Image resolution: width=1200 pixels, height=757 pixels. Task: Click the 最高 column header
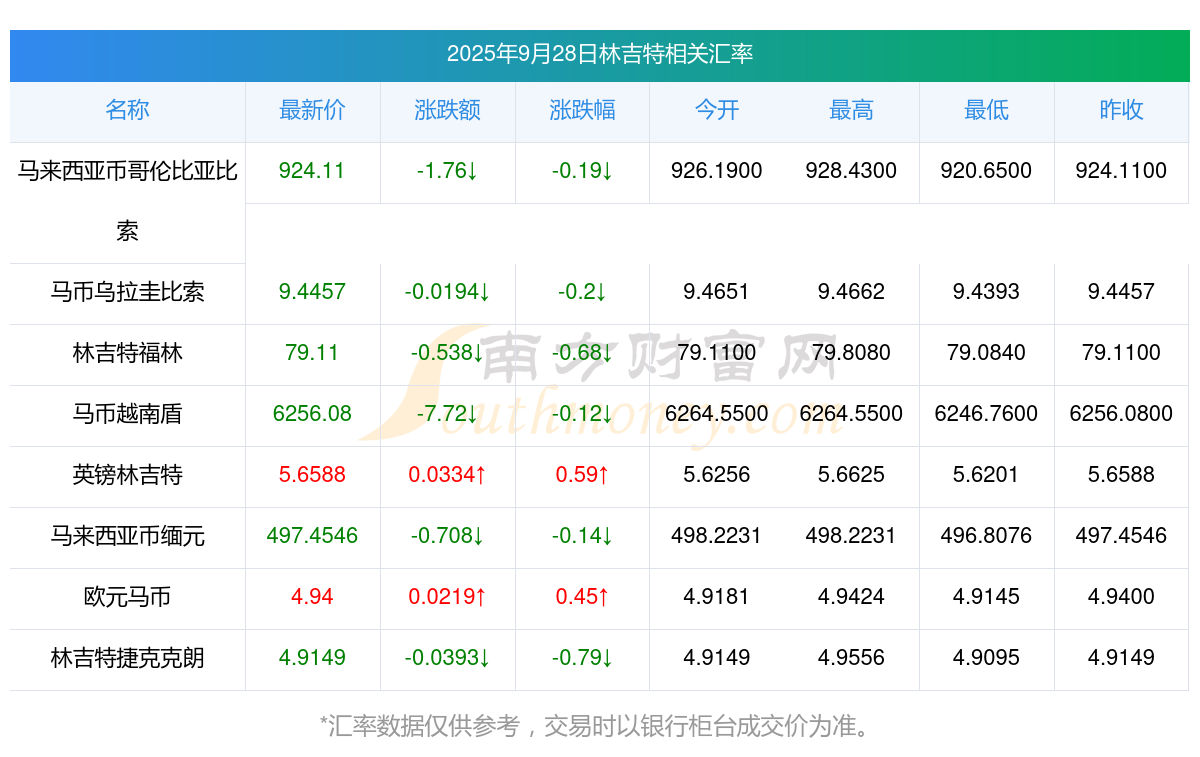tap(851, 110)
